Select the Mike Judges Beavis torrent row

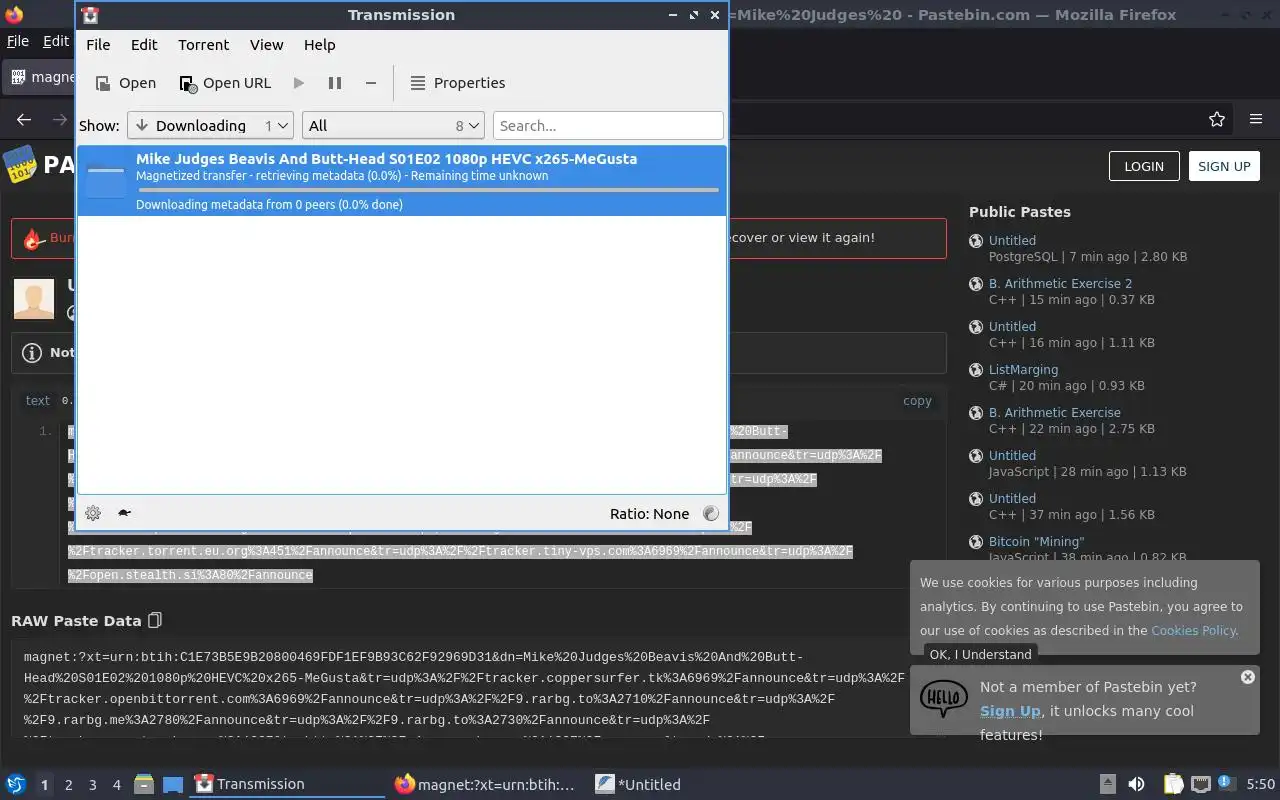coord(402,181)
